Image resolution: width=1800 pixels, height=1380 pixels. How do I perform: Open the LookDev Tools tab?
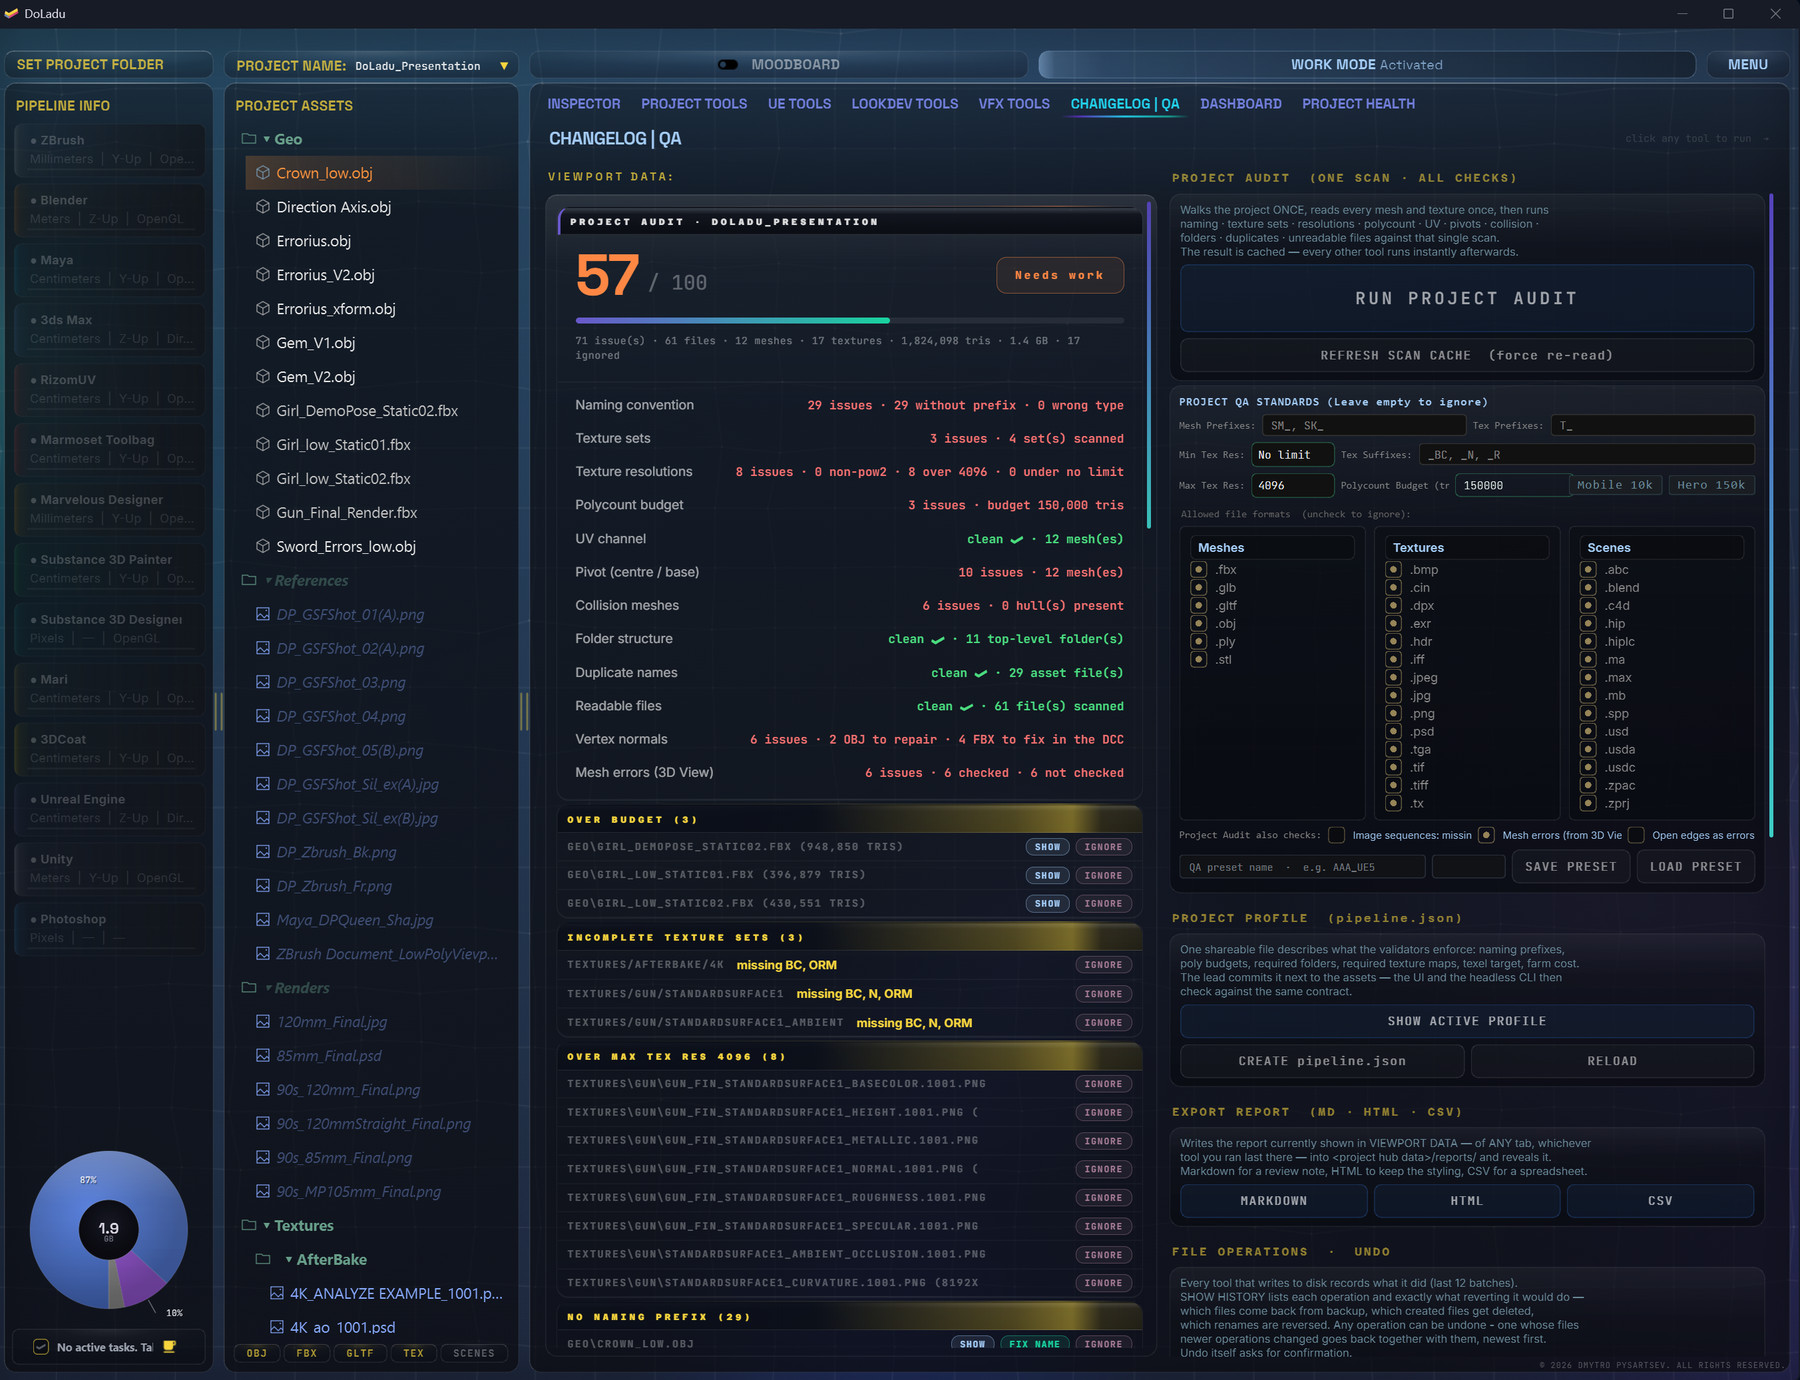point(904,104)
